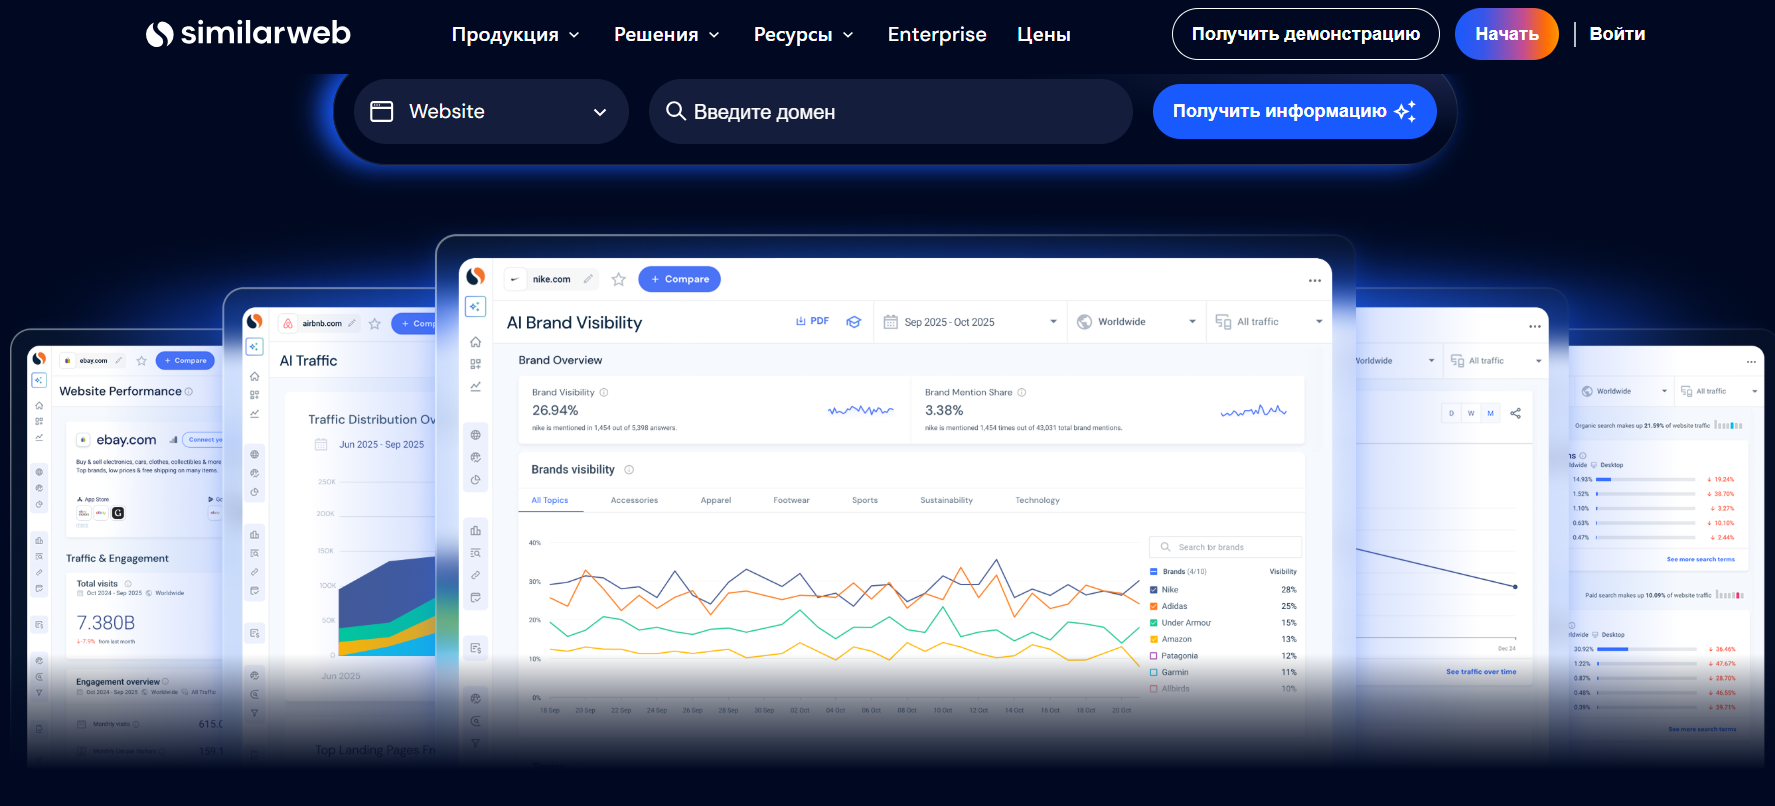Open the Website type dropdown
This screenshot has width=1775, height=806.
point(491,111)
